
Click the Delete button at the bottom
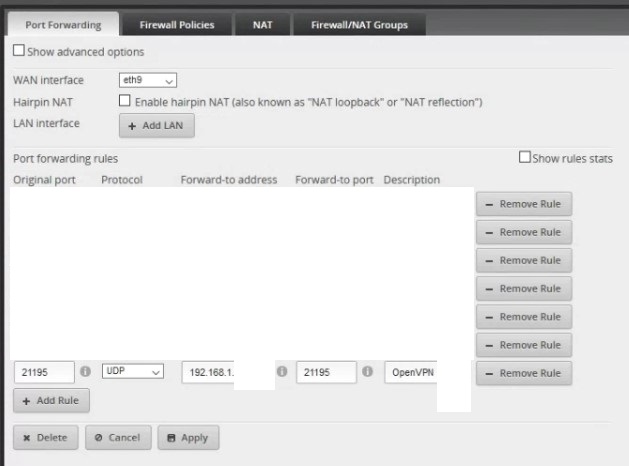pyautogui.click(x=44, y=438)
